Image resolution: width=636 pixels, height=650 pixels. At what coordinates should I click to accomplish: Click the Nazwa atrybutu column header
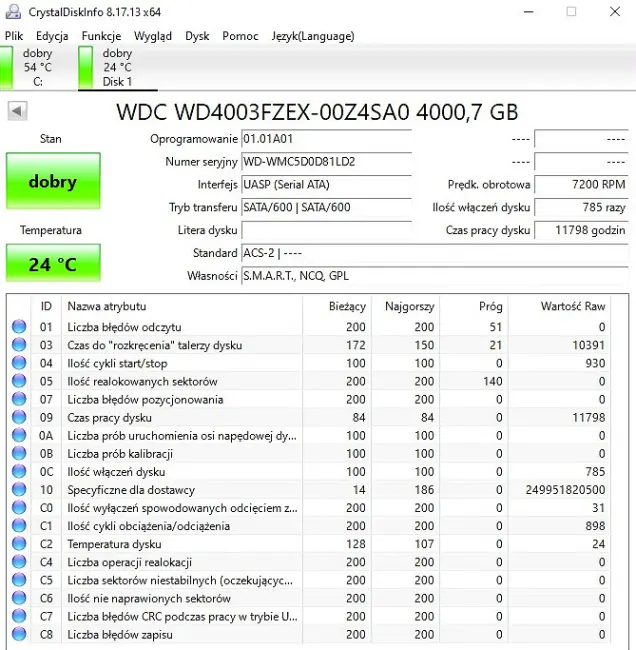click(x=182, y=306)
